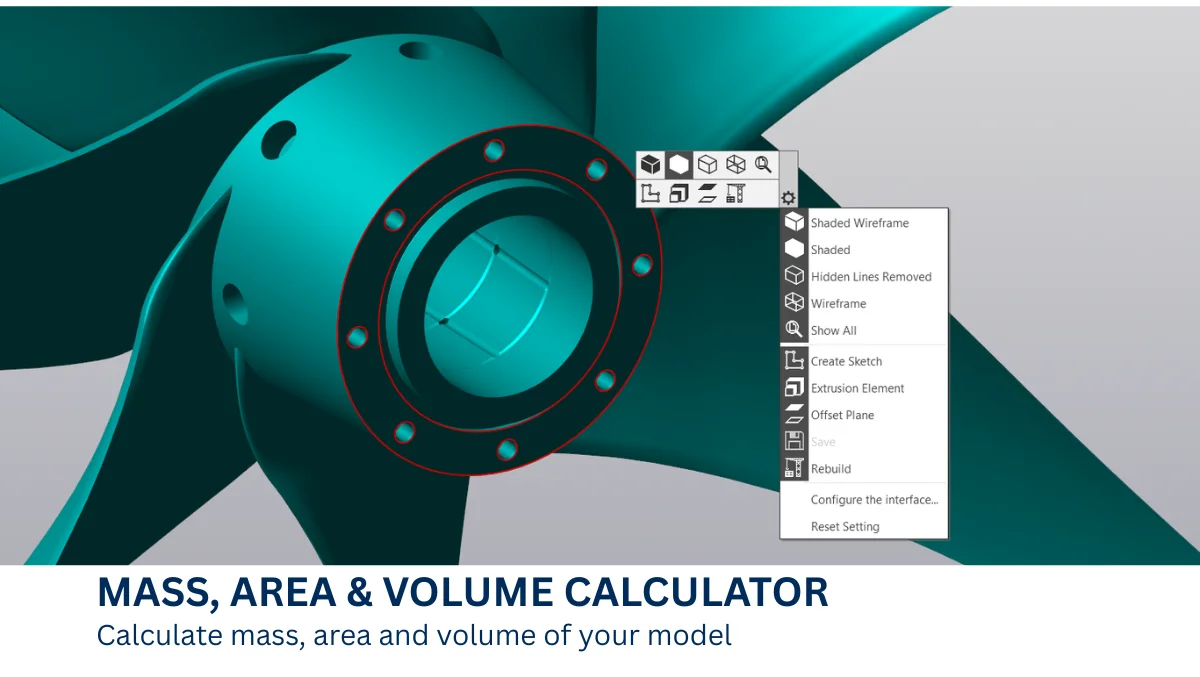Click Extrusion Element icon in floating toolbar
Screen dimensions: 1200x677
tap(679, 193)
